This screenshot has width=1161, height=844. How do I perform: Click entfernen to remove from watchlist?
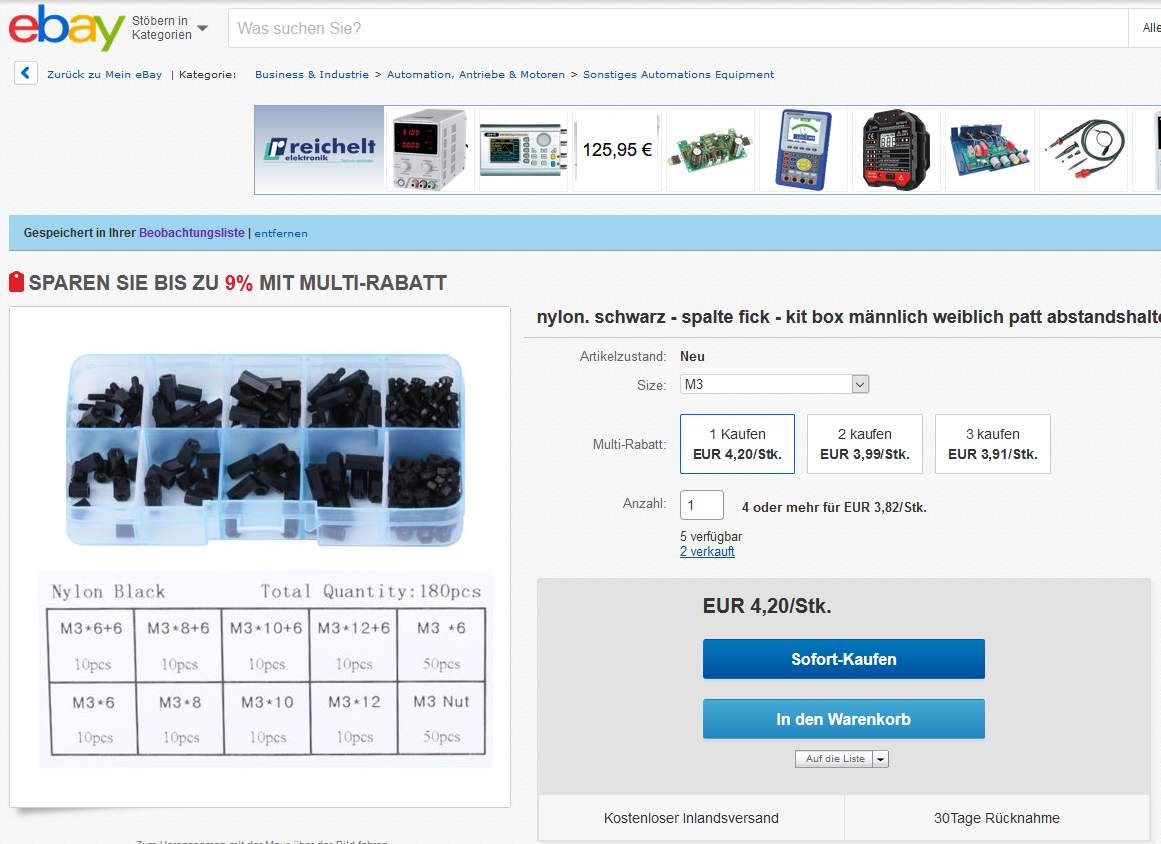(x=281, y=233)
